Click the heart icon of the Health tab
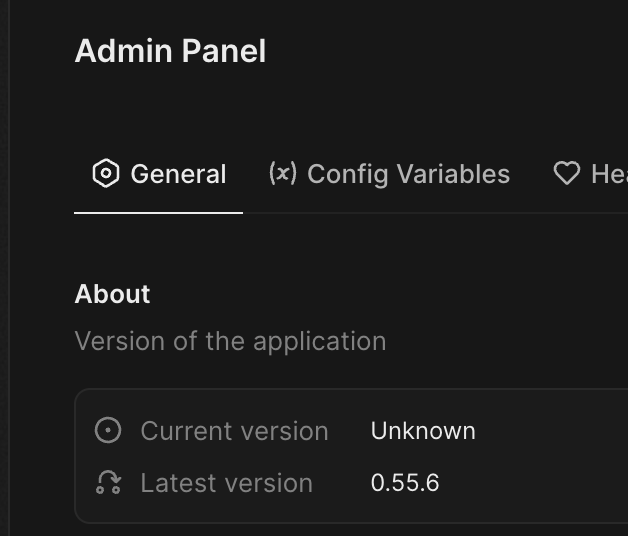This screenshot has width=628, height=536. pyautogui.click(x=567, y=173)
